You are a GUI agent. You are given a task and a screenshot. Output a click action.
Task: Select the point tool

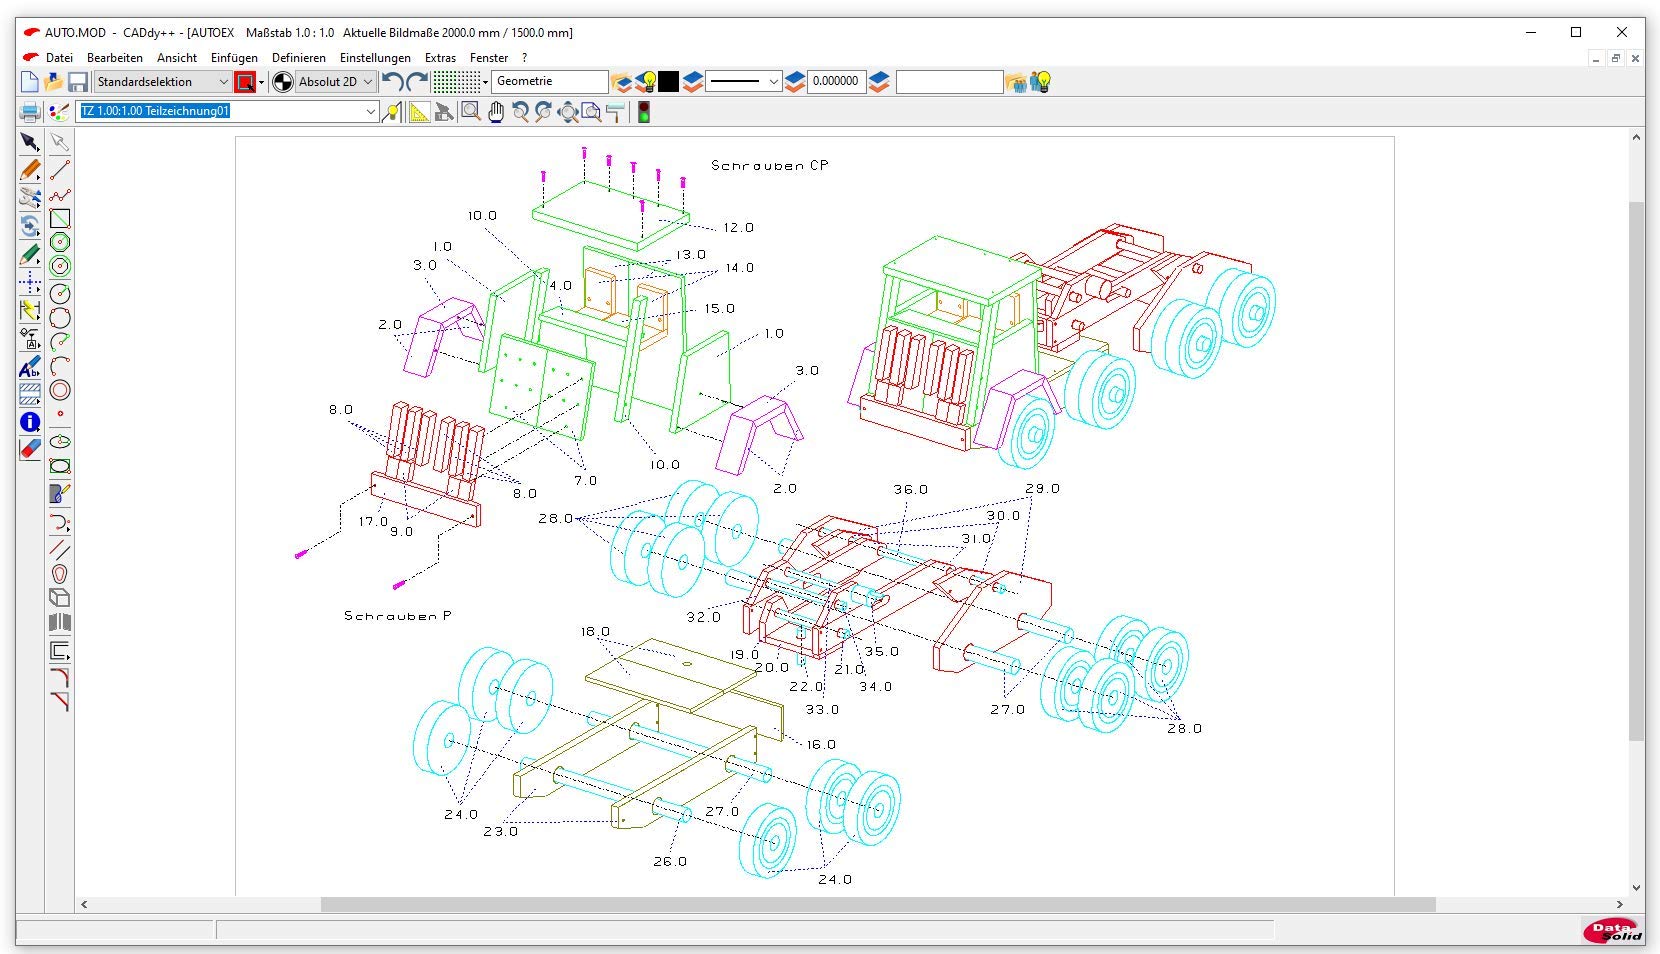coord(60,414)
